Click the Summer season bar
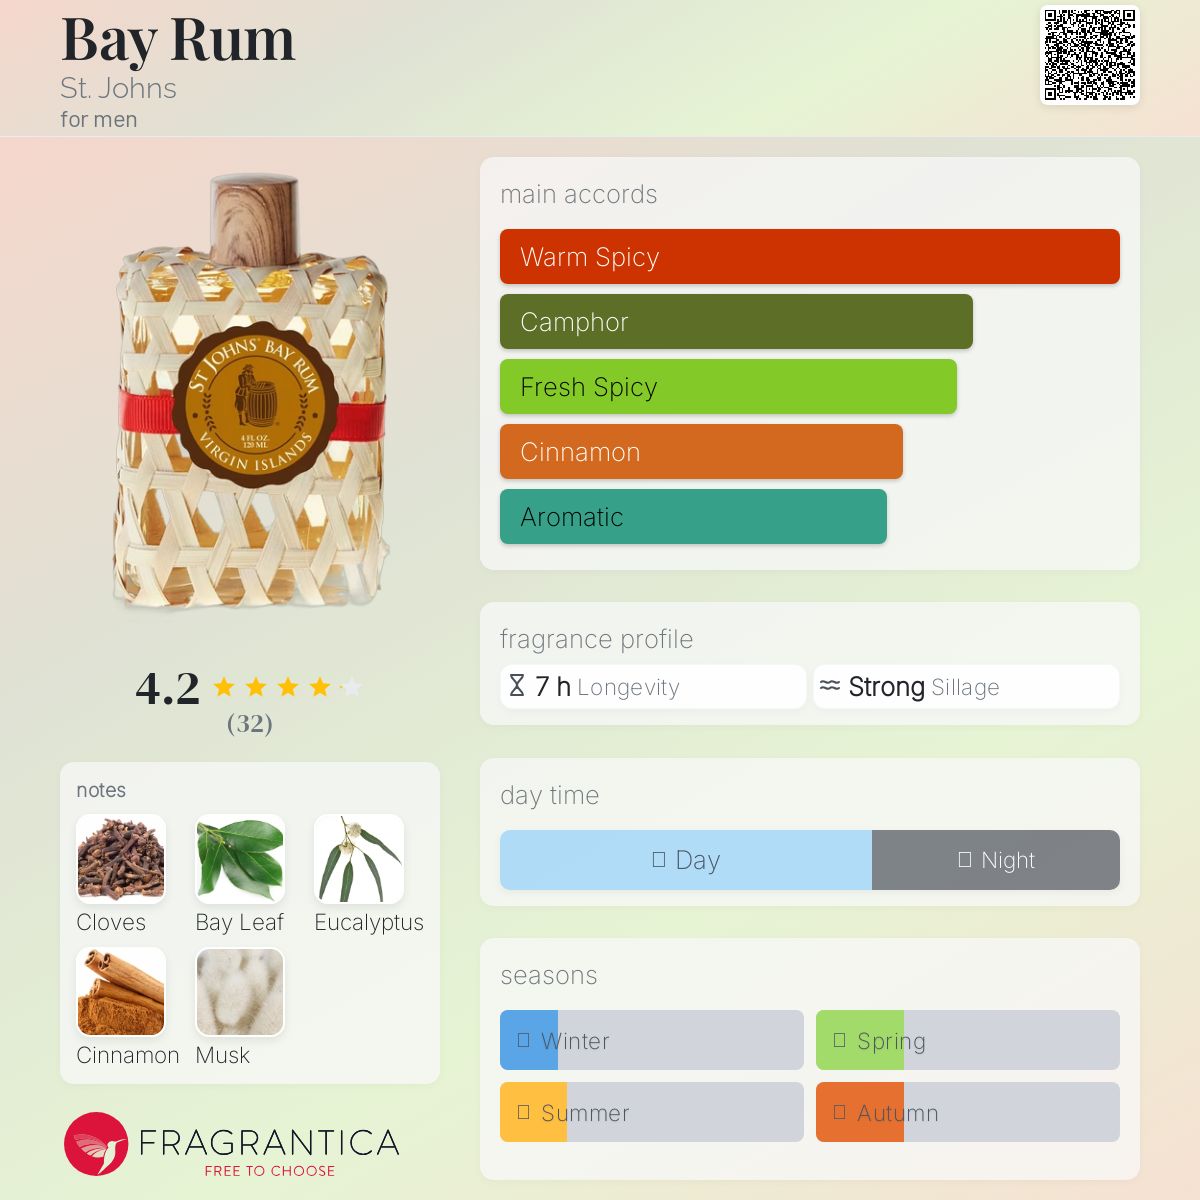The height and width of the screenshot is (1200, 1200). coord(652,1112)
